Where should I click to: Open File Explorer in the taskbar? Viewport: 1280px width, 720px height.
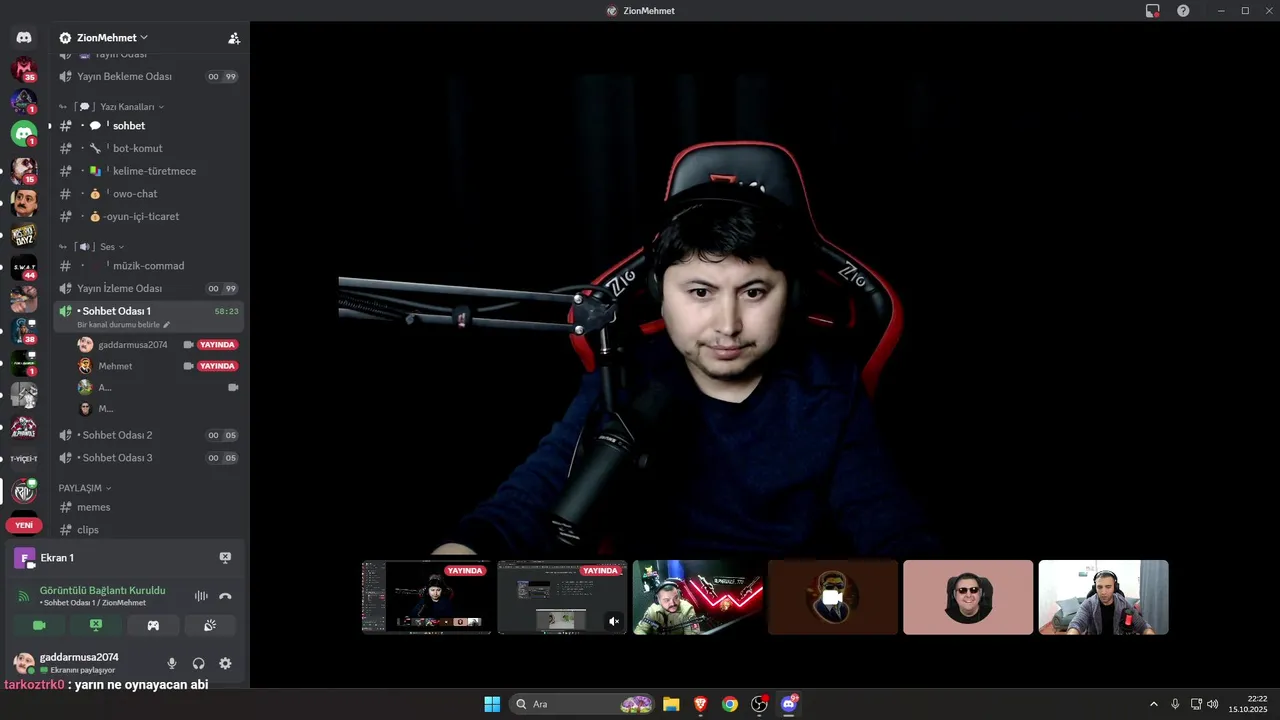[671, 704]
